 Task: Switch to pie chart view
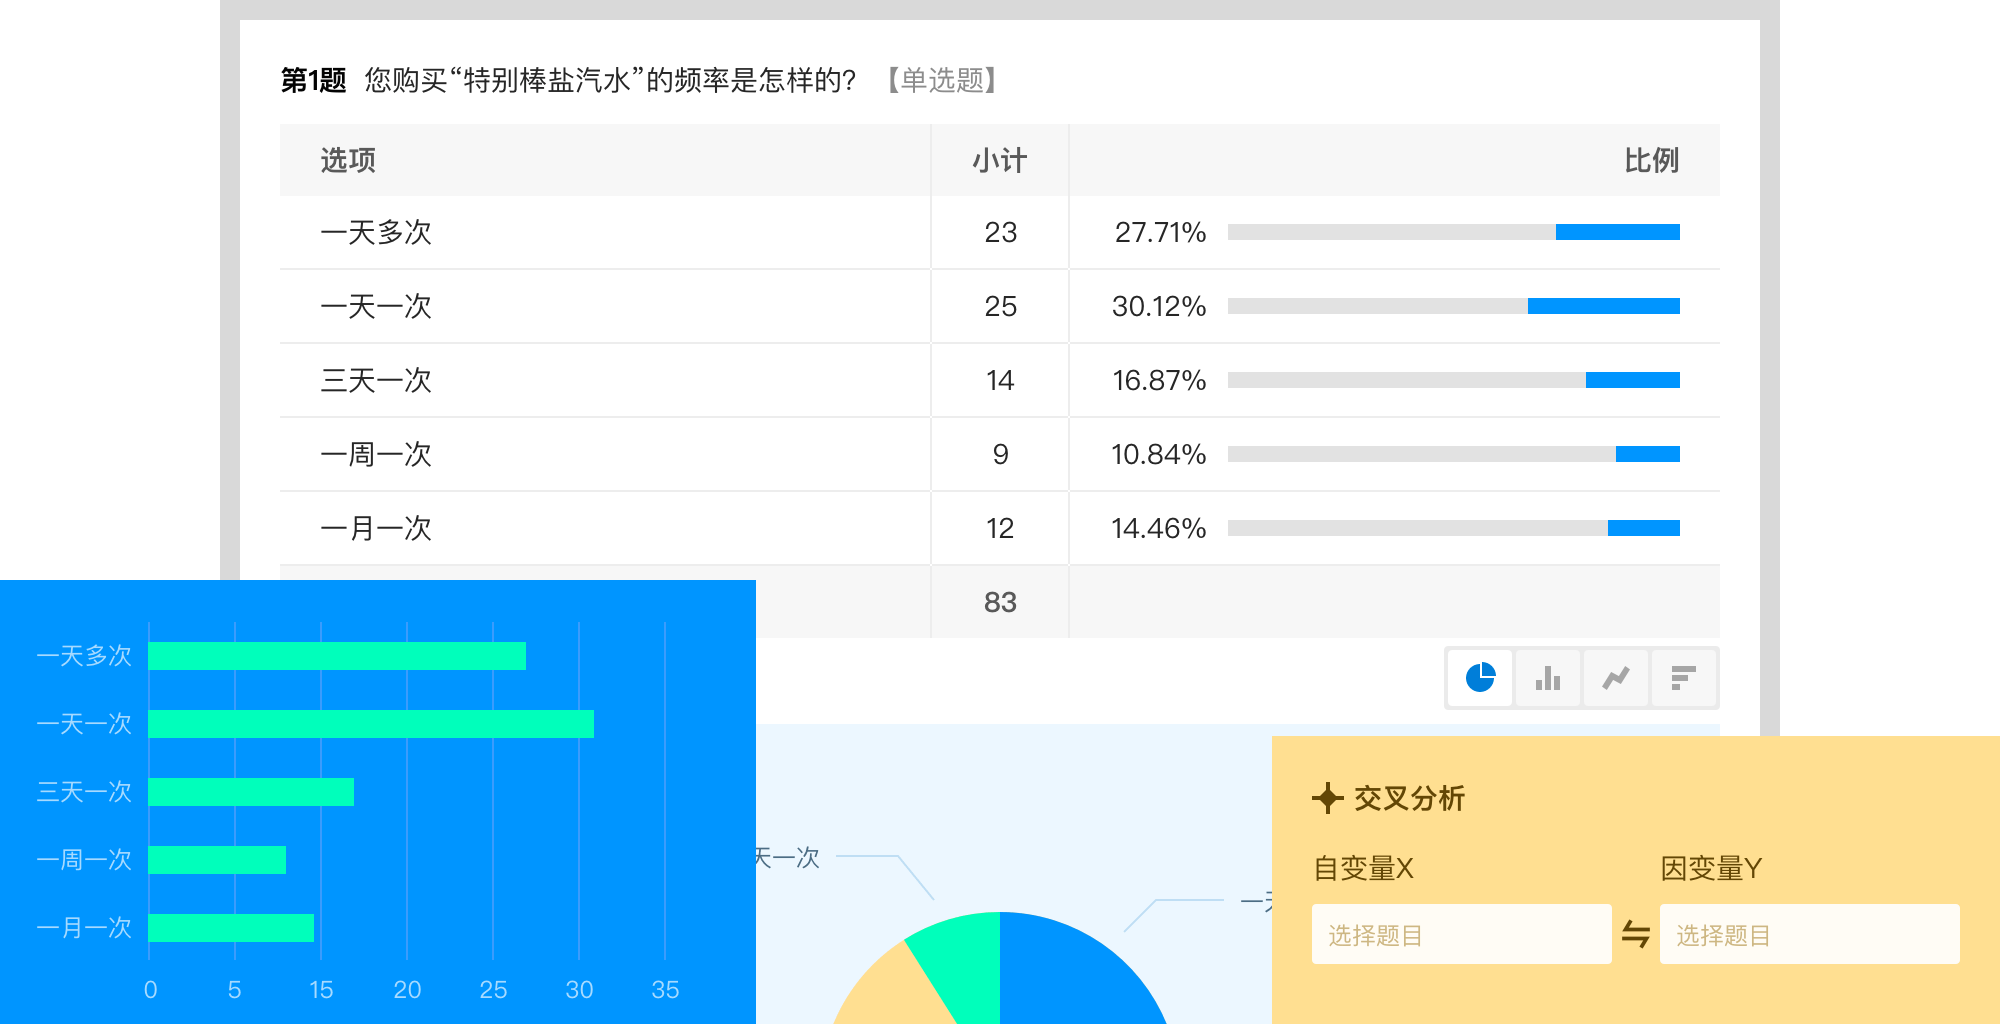(x=1480, y=678)
